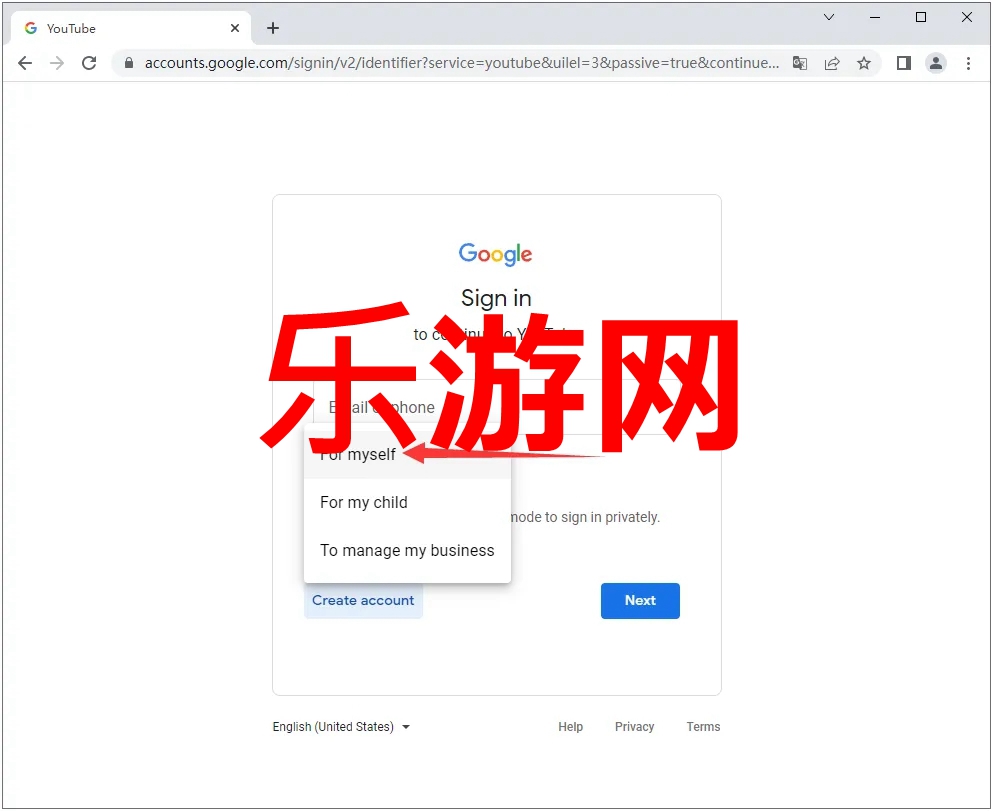Bookmark this page with the star icon
993x811 pixels.
click(864, 63)
